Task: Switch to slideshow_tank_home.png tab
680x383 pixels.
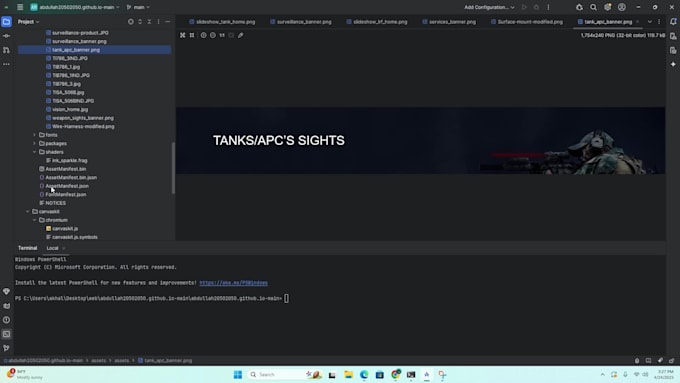Action: (222, 22)
